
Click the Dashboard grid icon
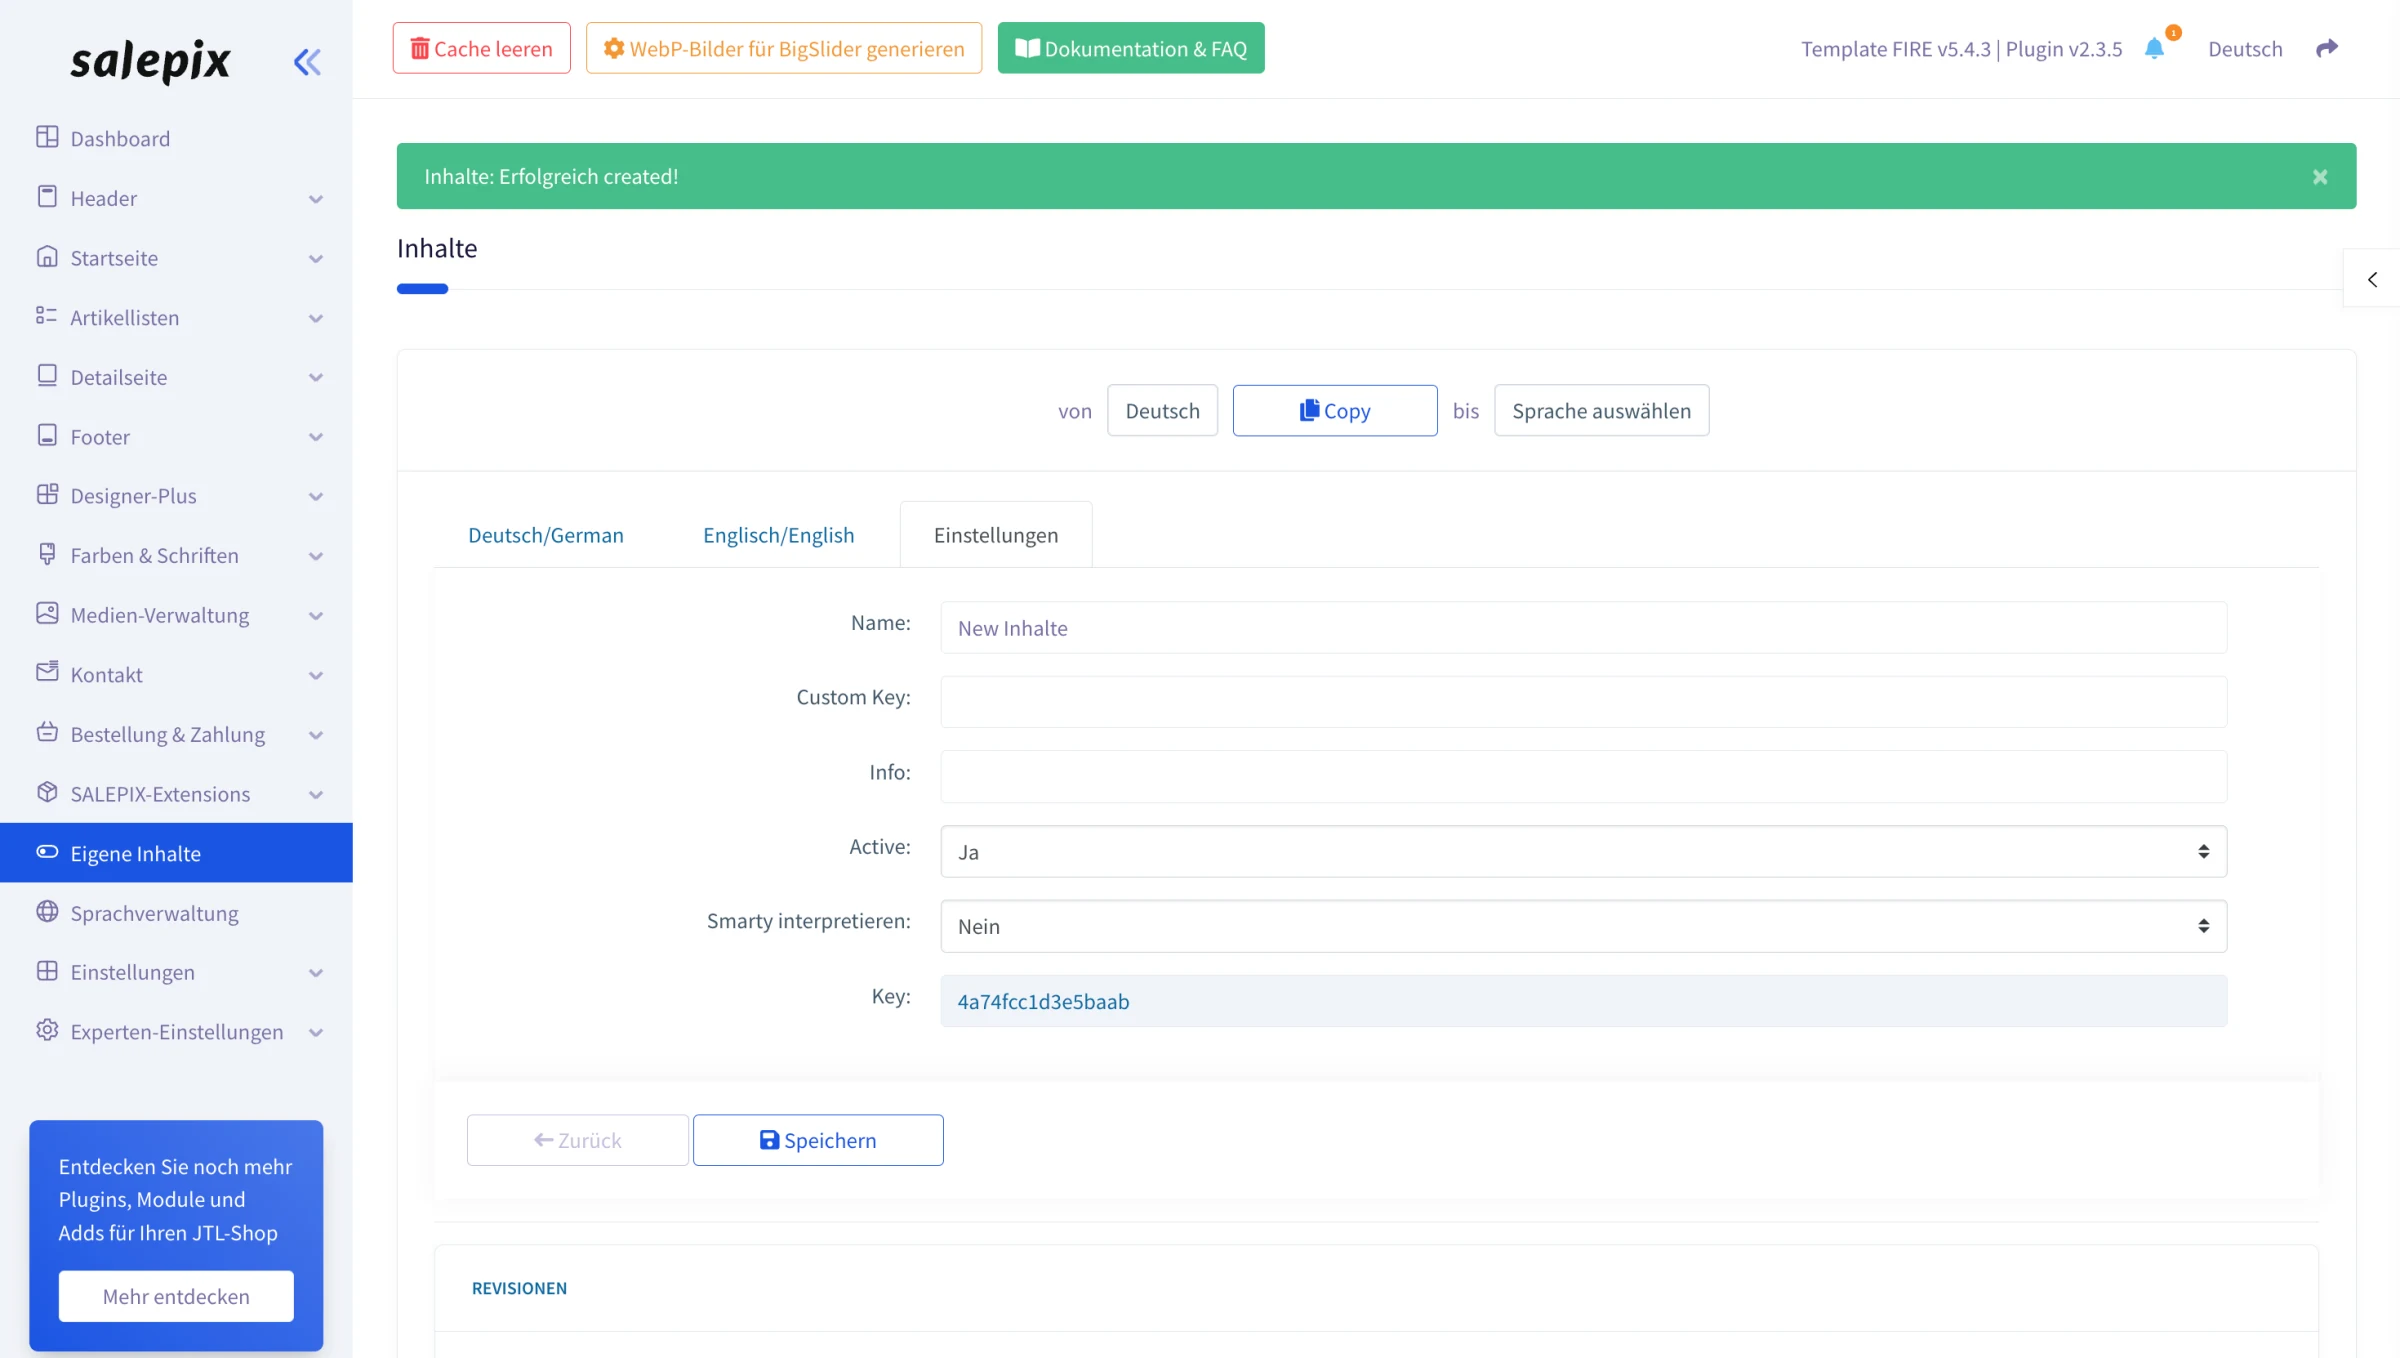(47, 137)
